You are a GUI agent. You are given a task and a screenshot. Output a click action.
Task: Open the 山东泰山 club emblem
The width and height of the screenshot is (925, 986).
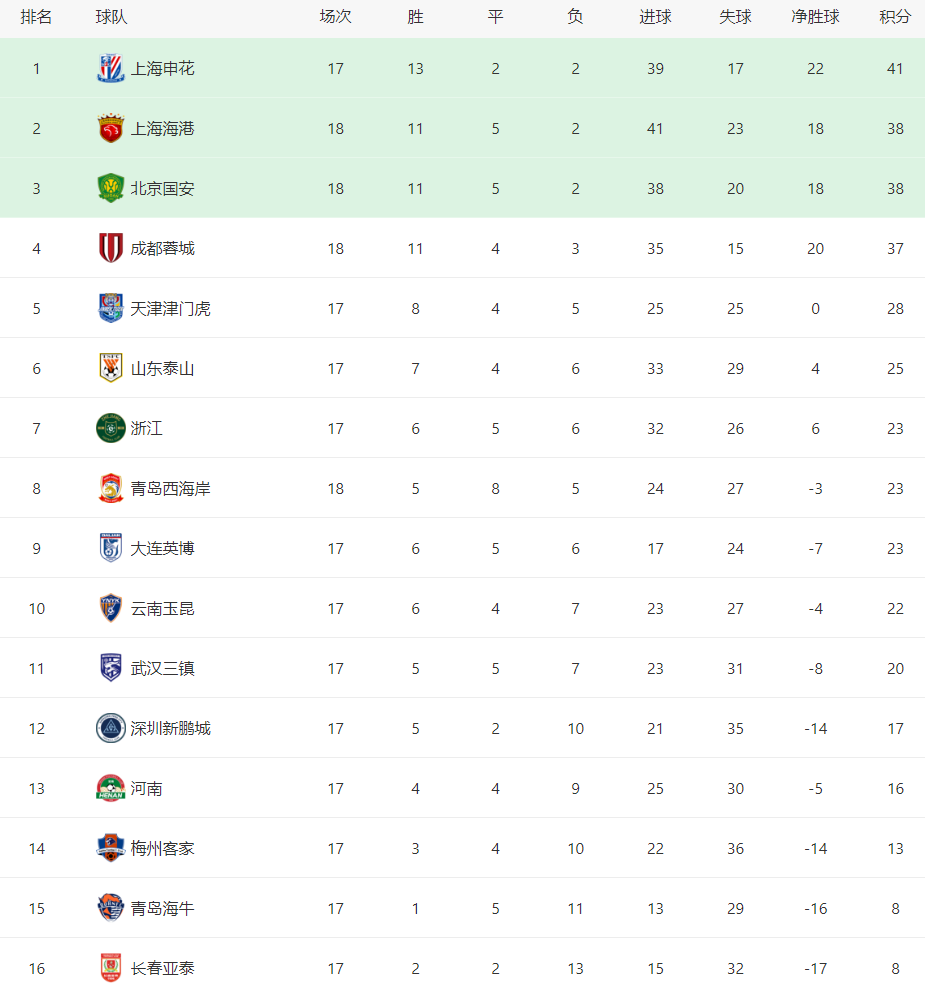(x=111, y=368)
